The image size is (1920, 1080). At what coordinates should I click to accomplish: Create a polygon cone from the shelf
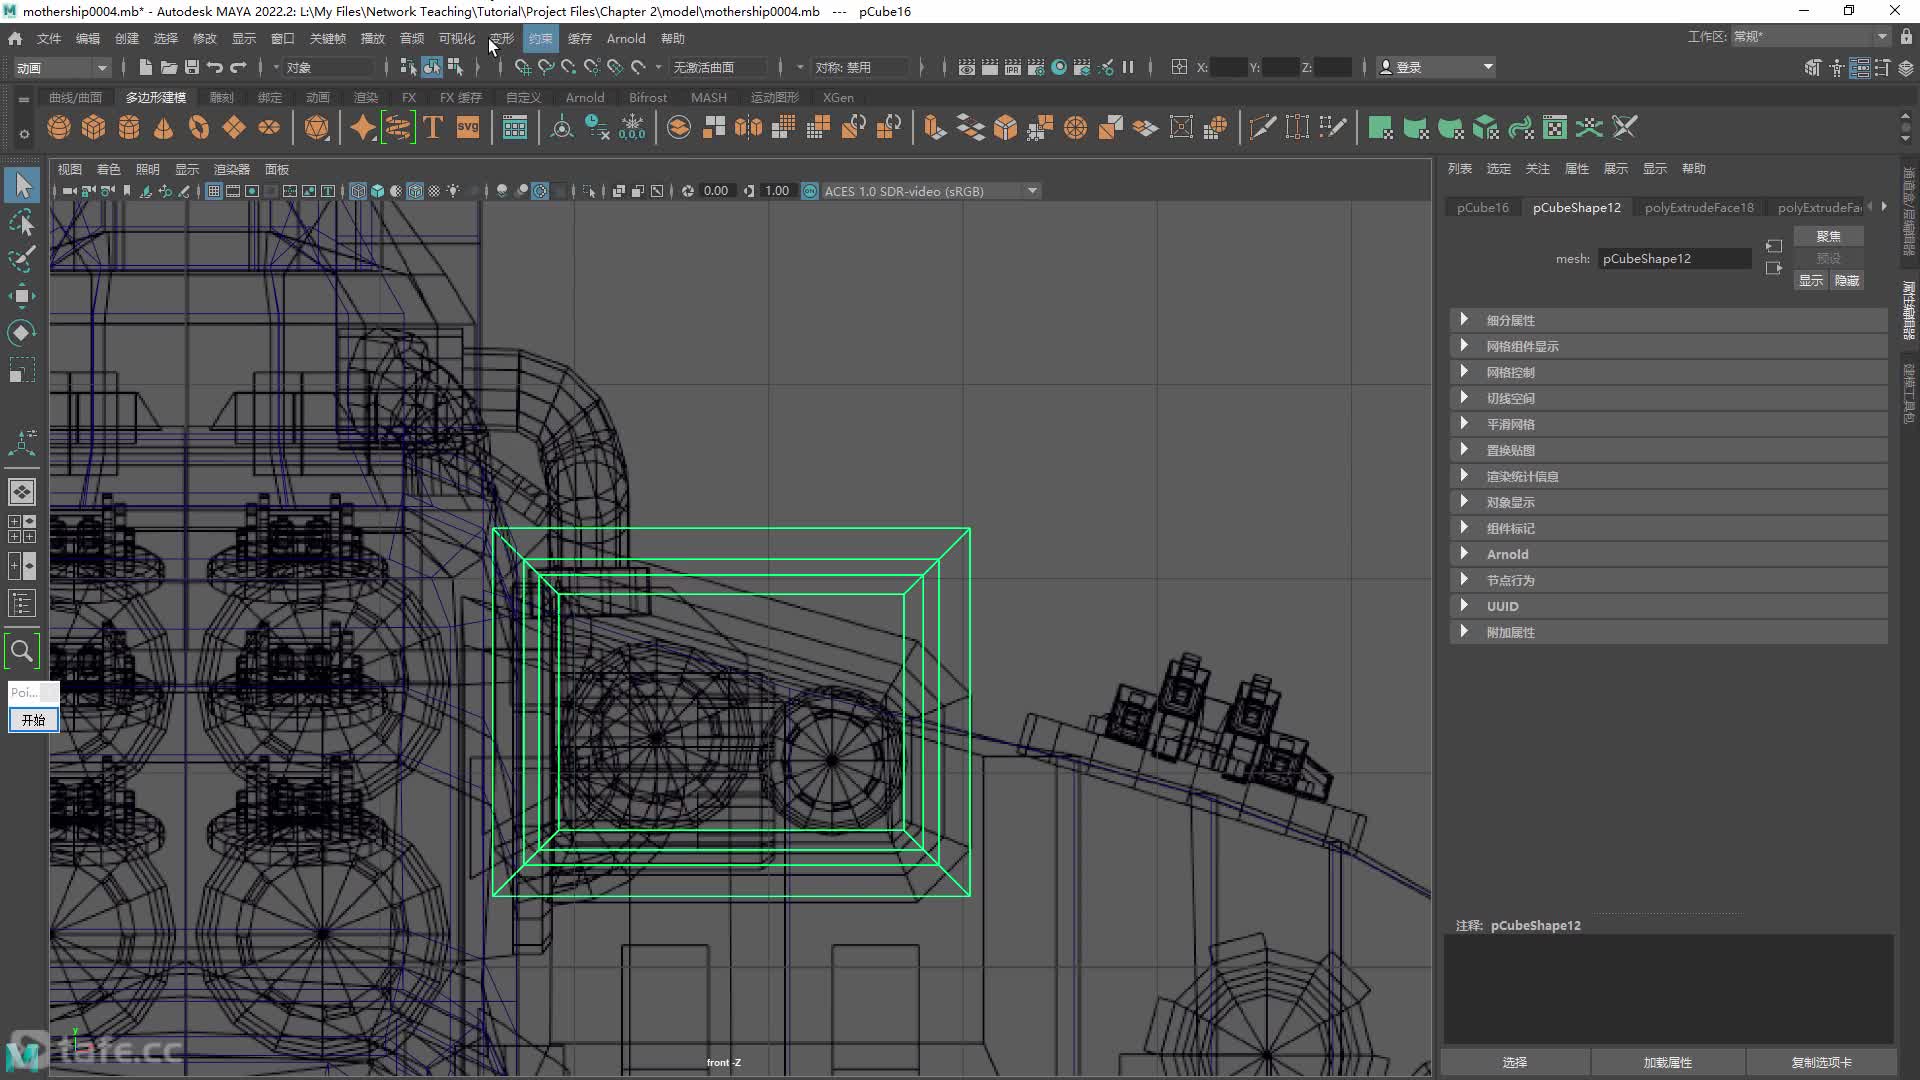pyautogui.click(x=164, y=128)
